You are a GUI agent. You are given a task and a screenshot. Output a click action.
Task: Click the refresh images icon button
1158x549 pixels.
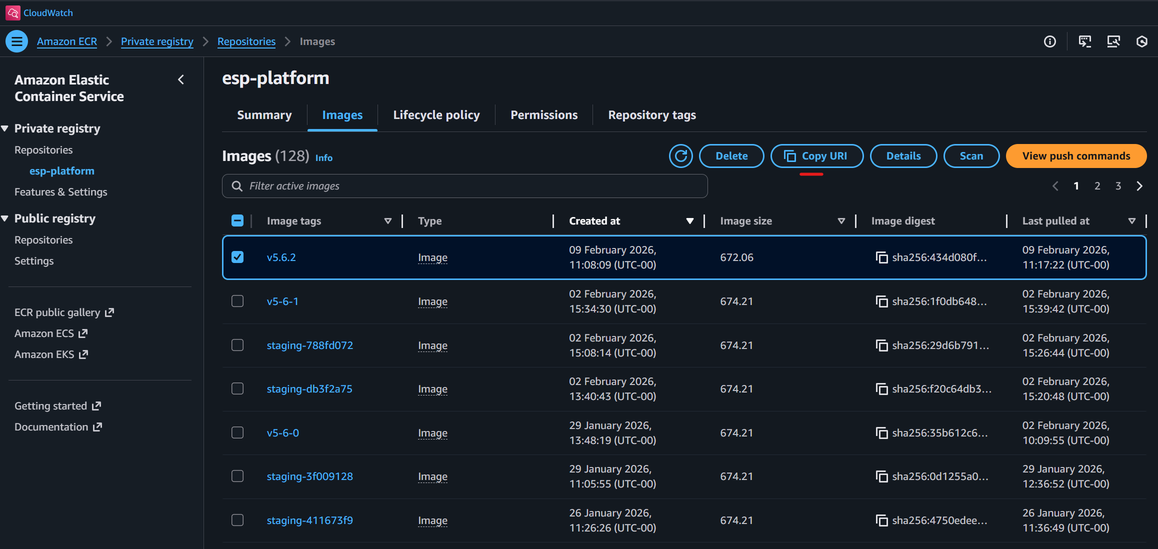click(x=681, y=156)
